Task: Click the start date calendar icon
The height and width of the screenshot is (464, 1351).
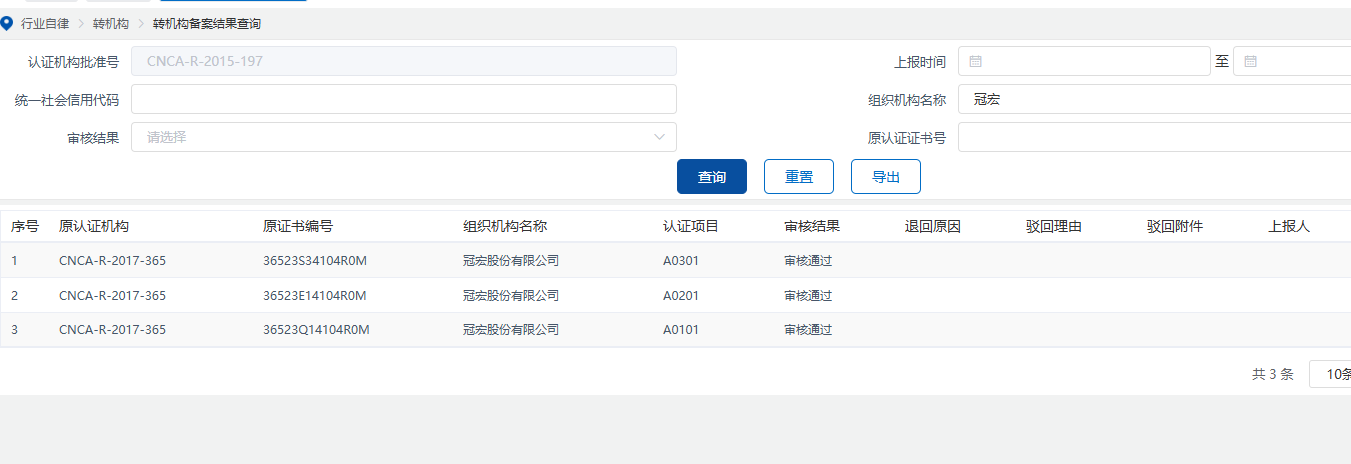Action: (976, 61)
